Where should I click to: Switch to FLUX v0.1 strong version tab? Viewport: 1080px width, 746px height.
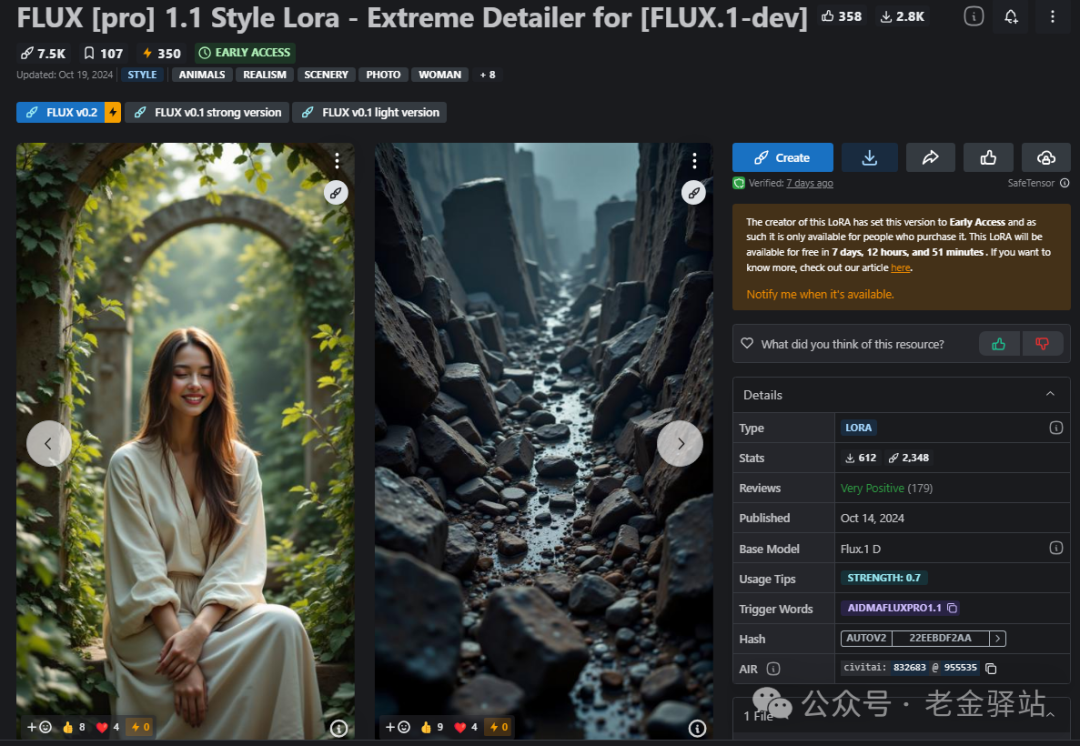pyautogui.click(x=207, y=112)
